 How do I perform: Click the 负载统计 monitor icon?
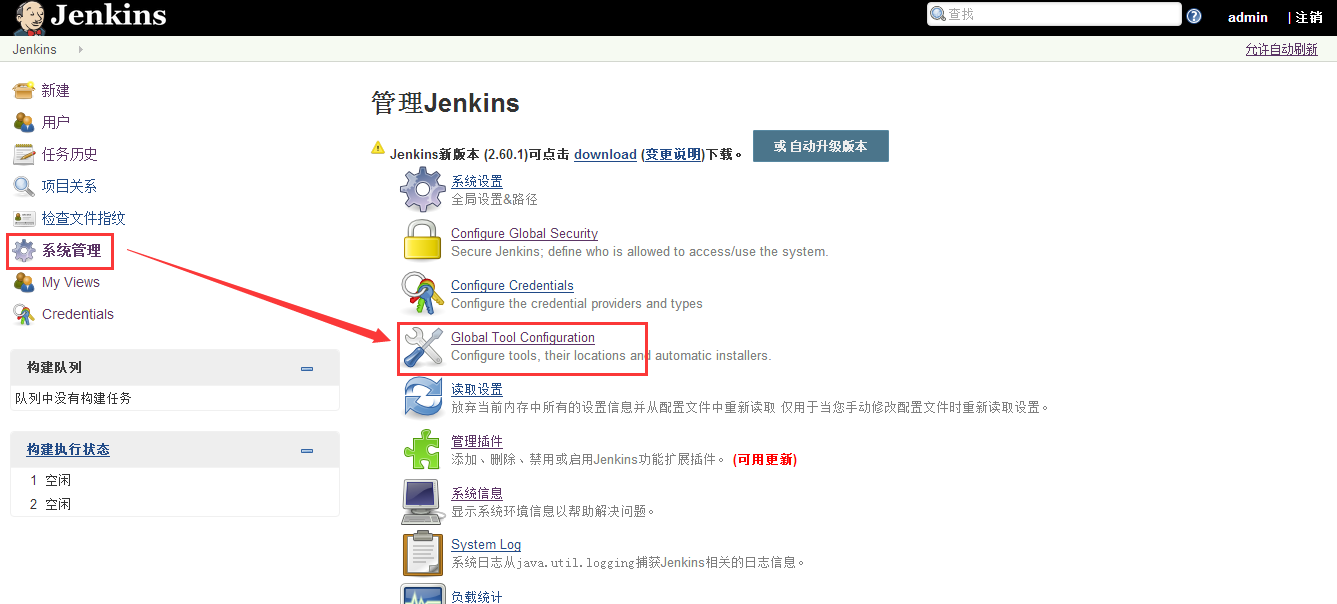tap(423, 594)
